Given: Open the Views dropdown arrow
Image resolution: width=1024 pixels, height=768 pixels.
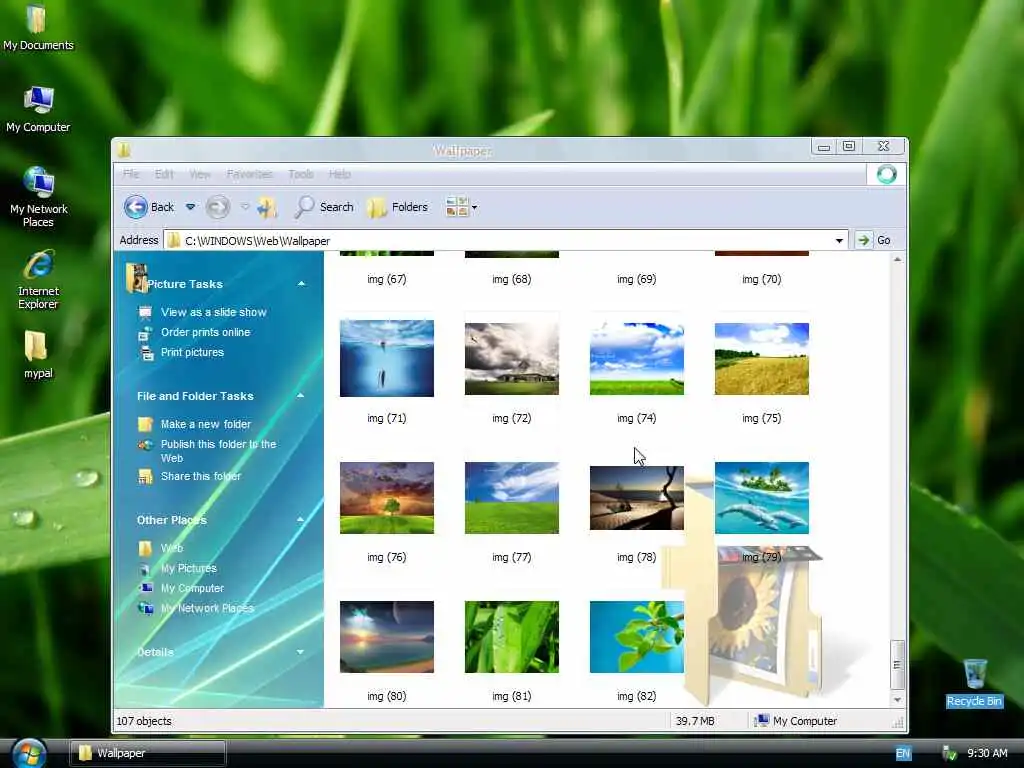Looking at the screenshot, I should click(475, 208).
